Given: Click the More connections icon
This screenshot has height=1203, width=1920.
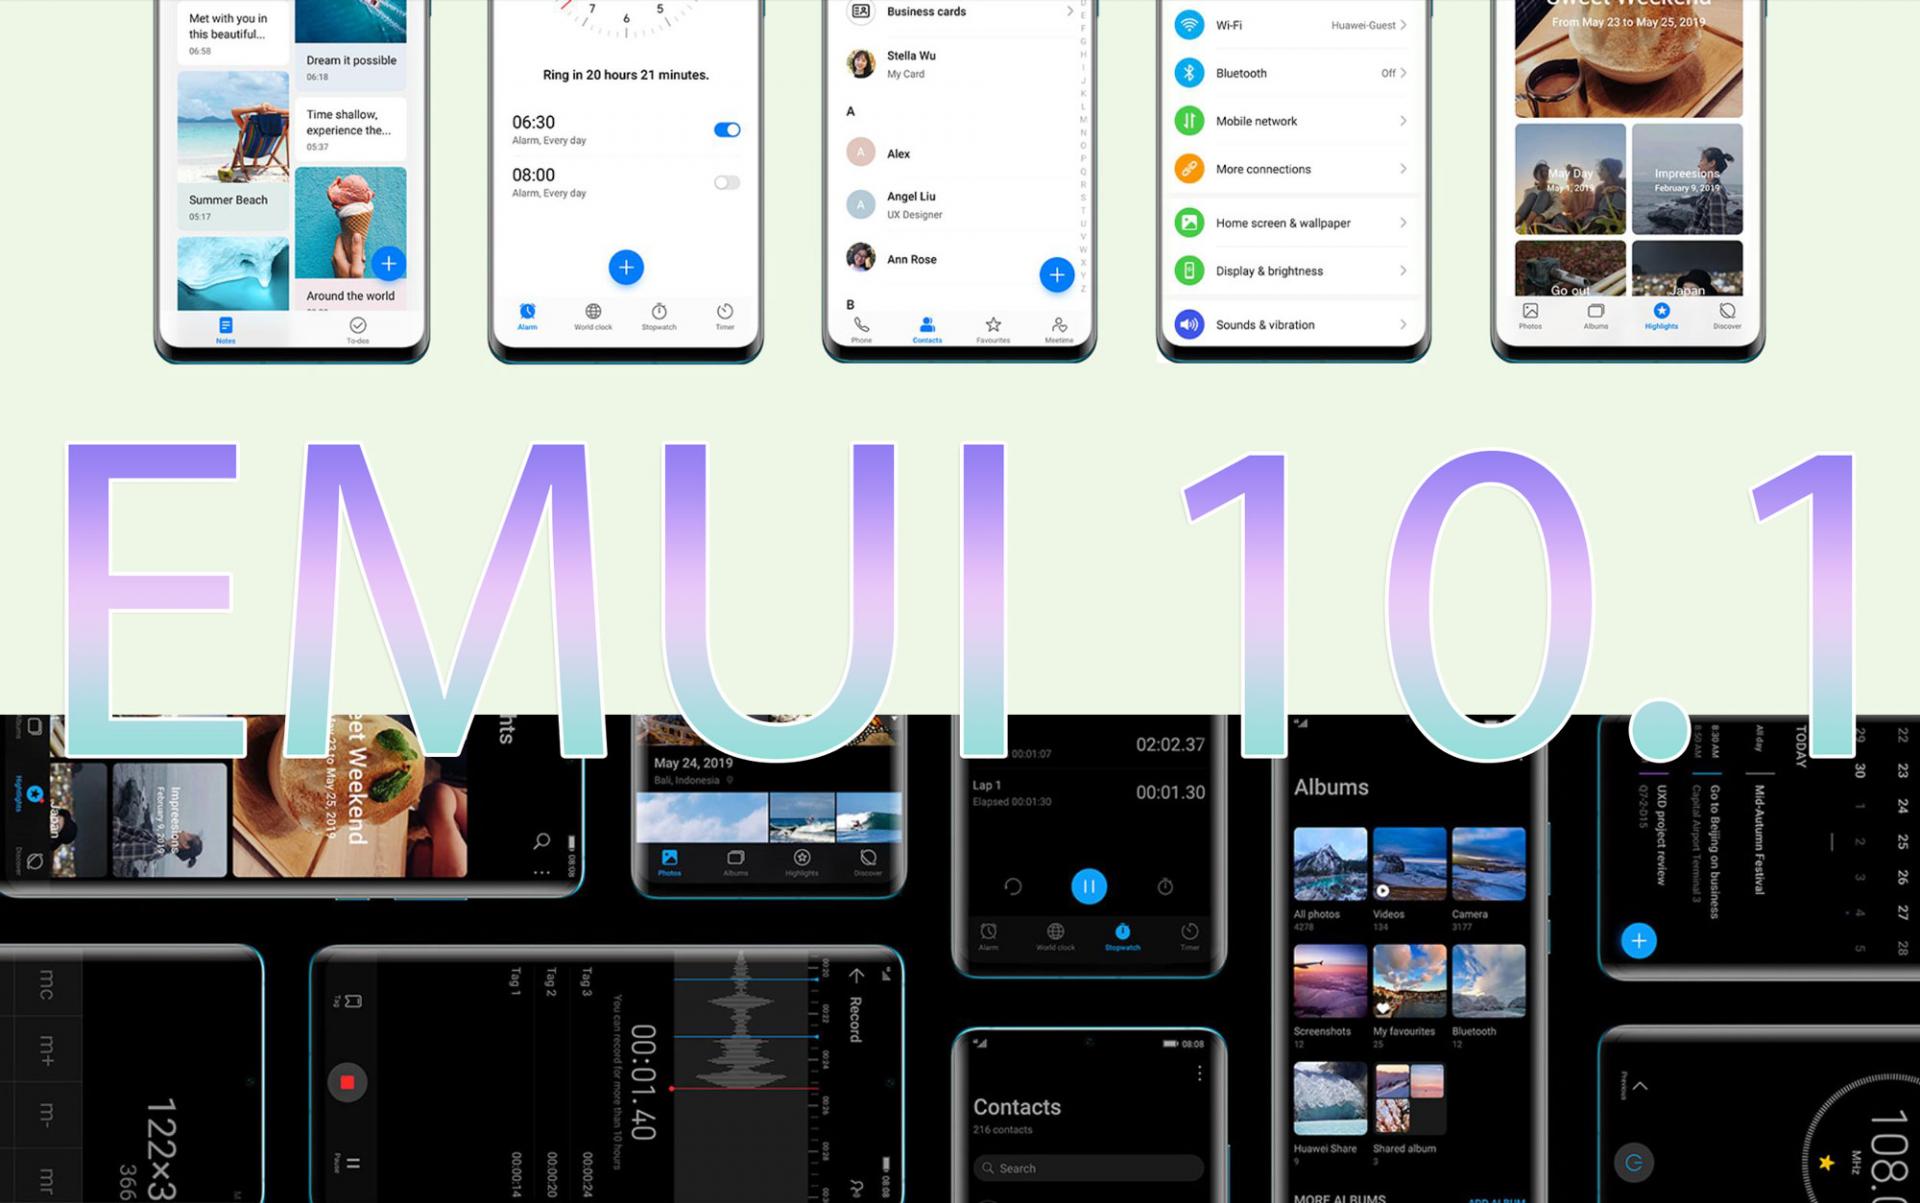Looking at the screenshot, I should pyautogui.click(x=1187, y=169).
